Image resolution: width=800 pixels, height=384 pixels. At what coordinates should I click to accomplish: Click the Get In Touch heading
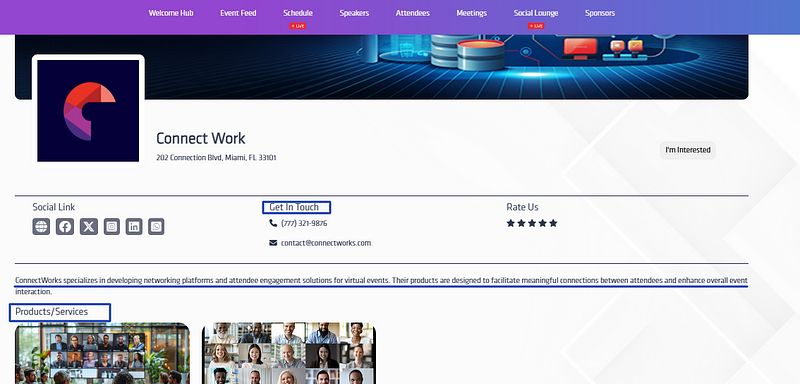coord(294,207)
